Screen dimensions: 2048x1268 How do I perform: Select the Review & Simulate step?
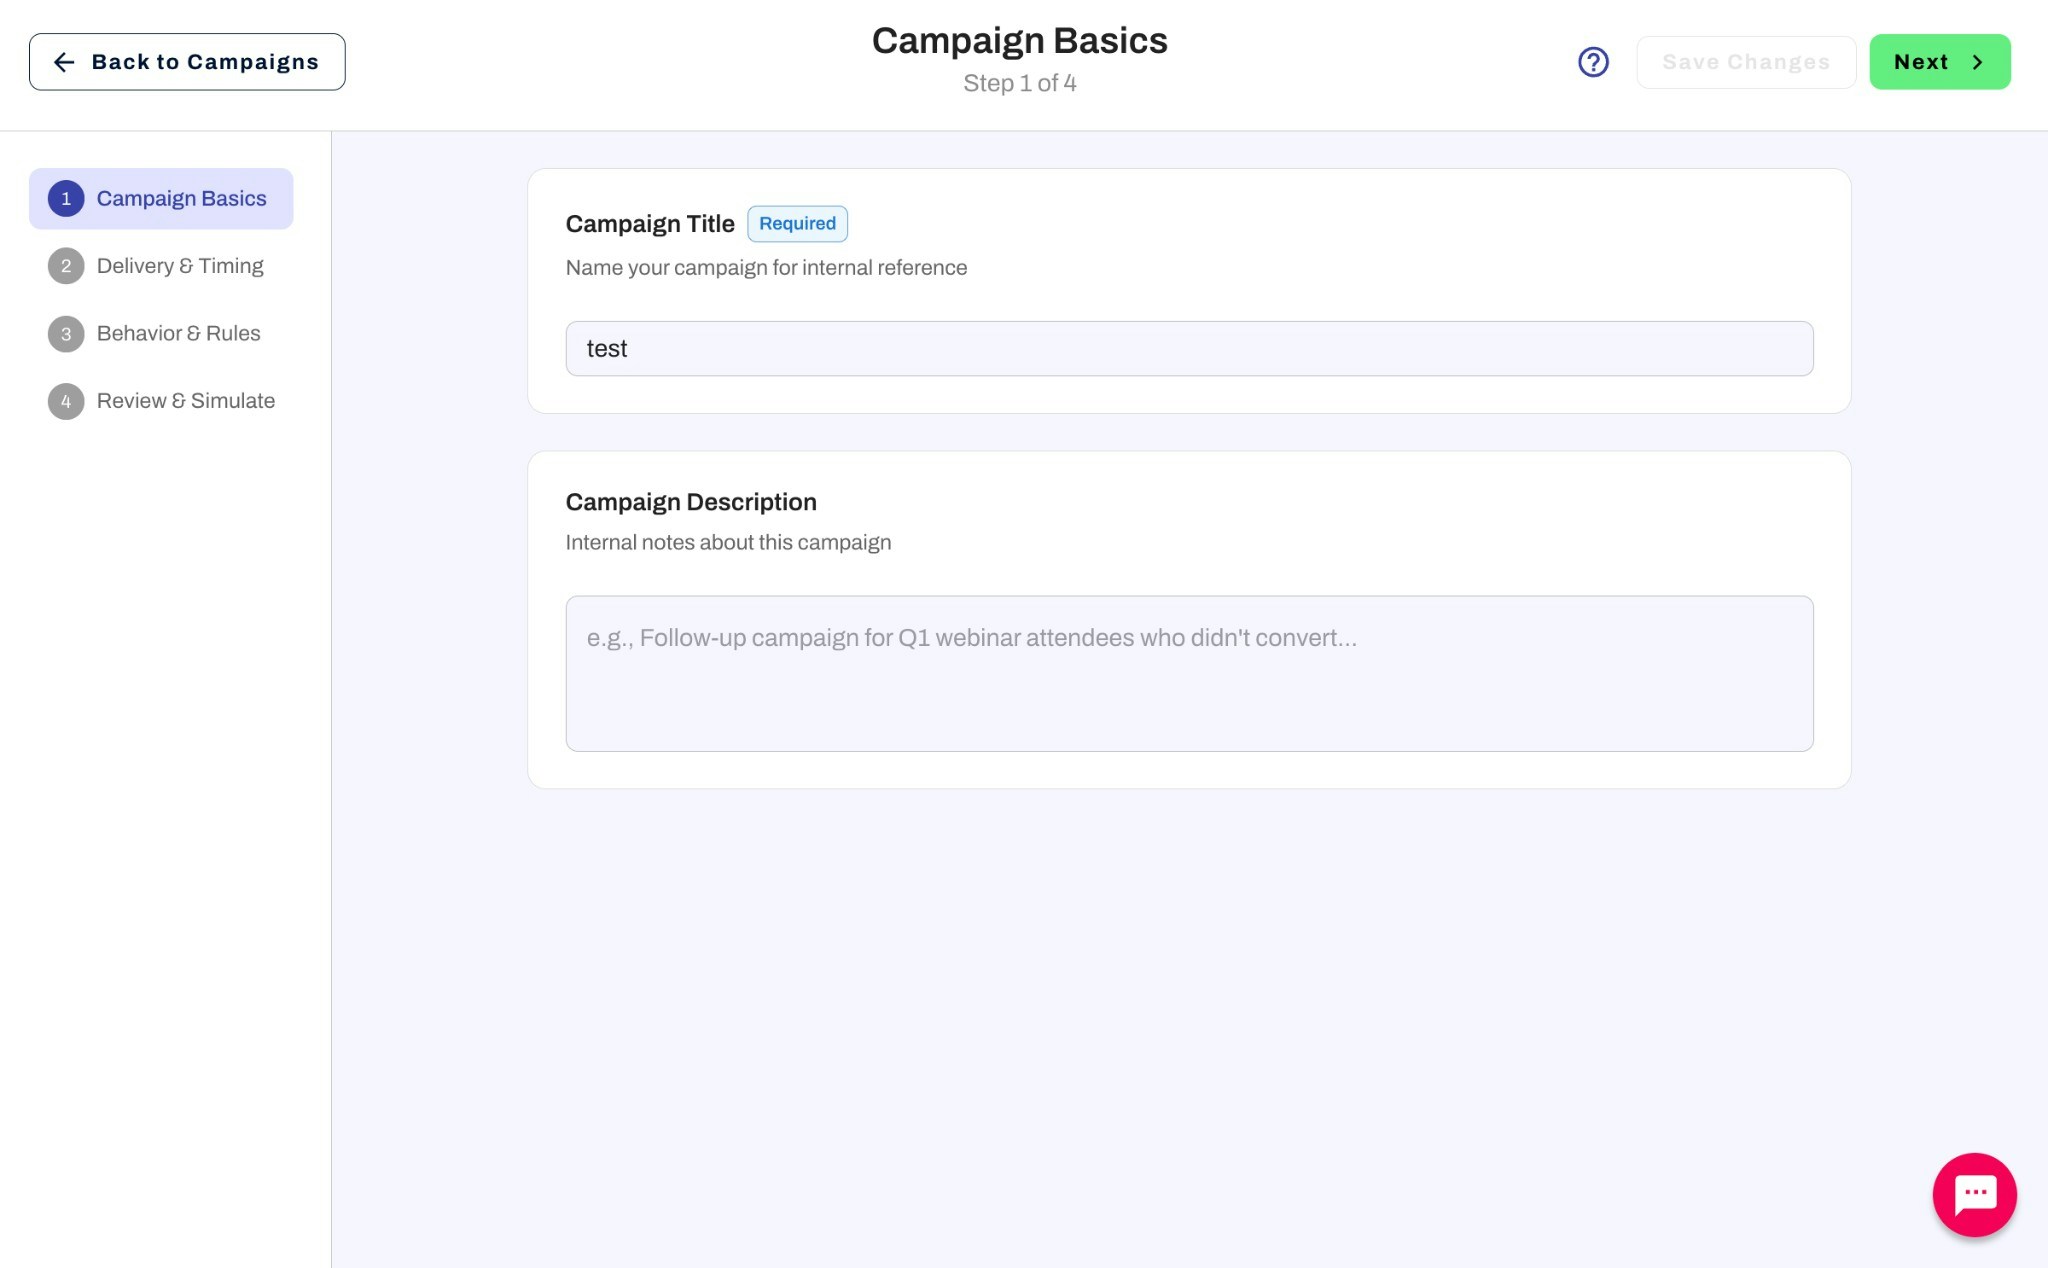coord(185,400)
